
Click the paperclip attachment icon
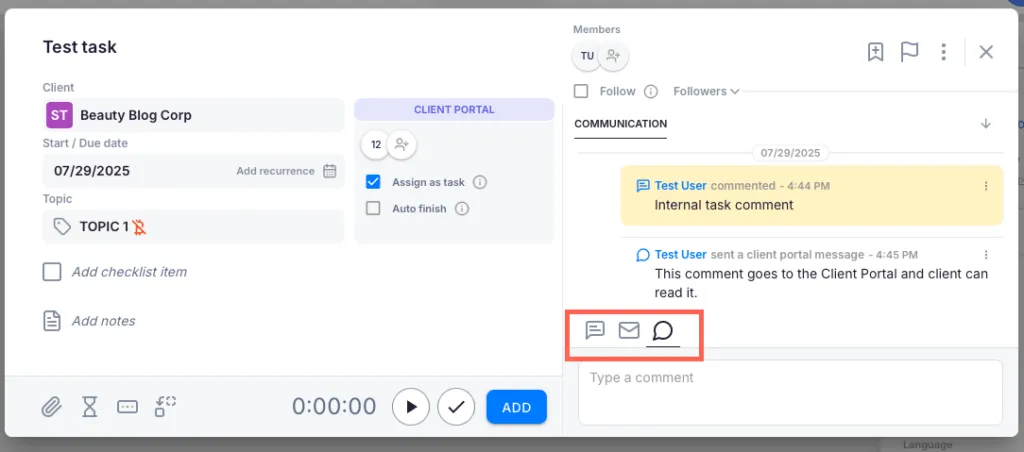[52, 406]
